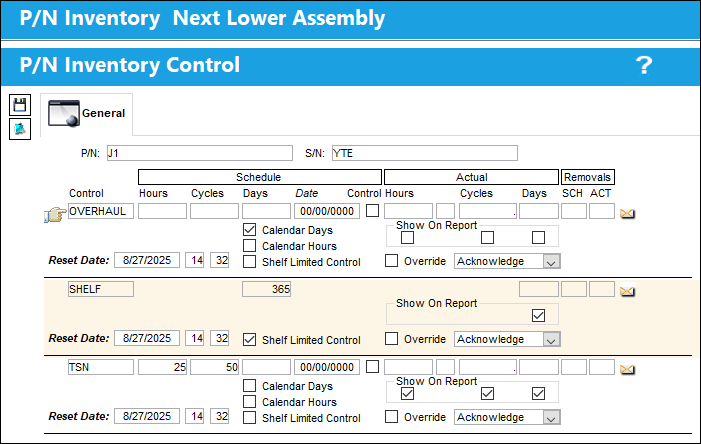Click OVERHAUL schedule Date field 00/00/0000
701x444 pixels.
(327, 211)
